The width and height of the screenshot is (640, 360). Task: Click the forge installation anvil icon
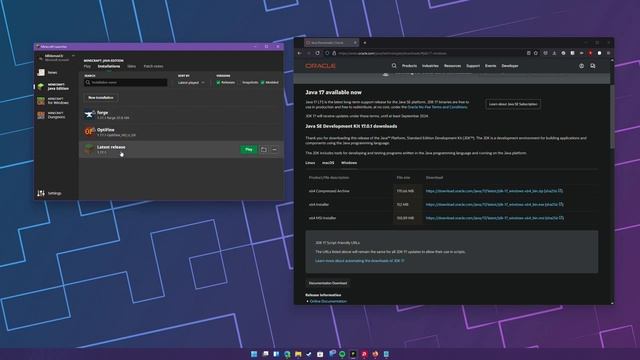[89, 114]
